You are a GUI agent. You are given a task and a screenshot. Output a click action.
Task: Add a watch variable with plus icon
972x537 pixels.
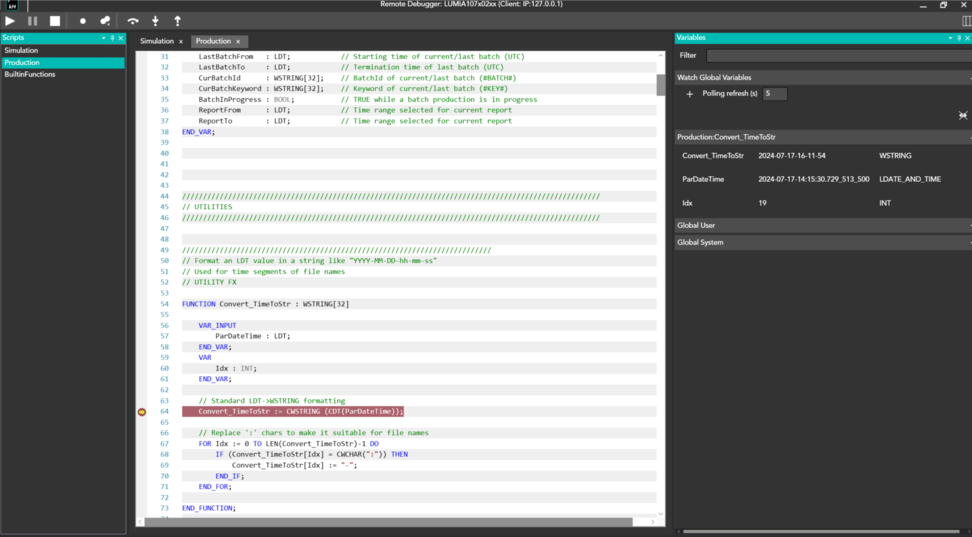[690, 94]
